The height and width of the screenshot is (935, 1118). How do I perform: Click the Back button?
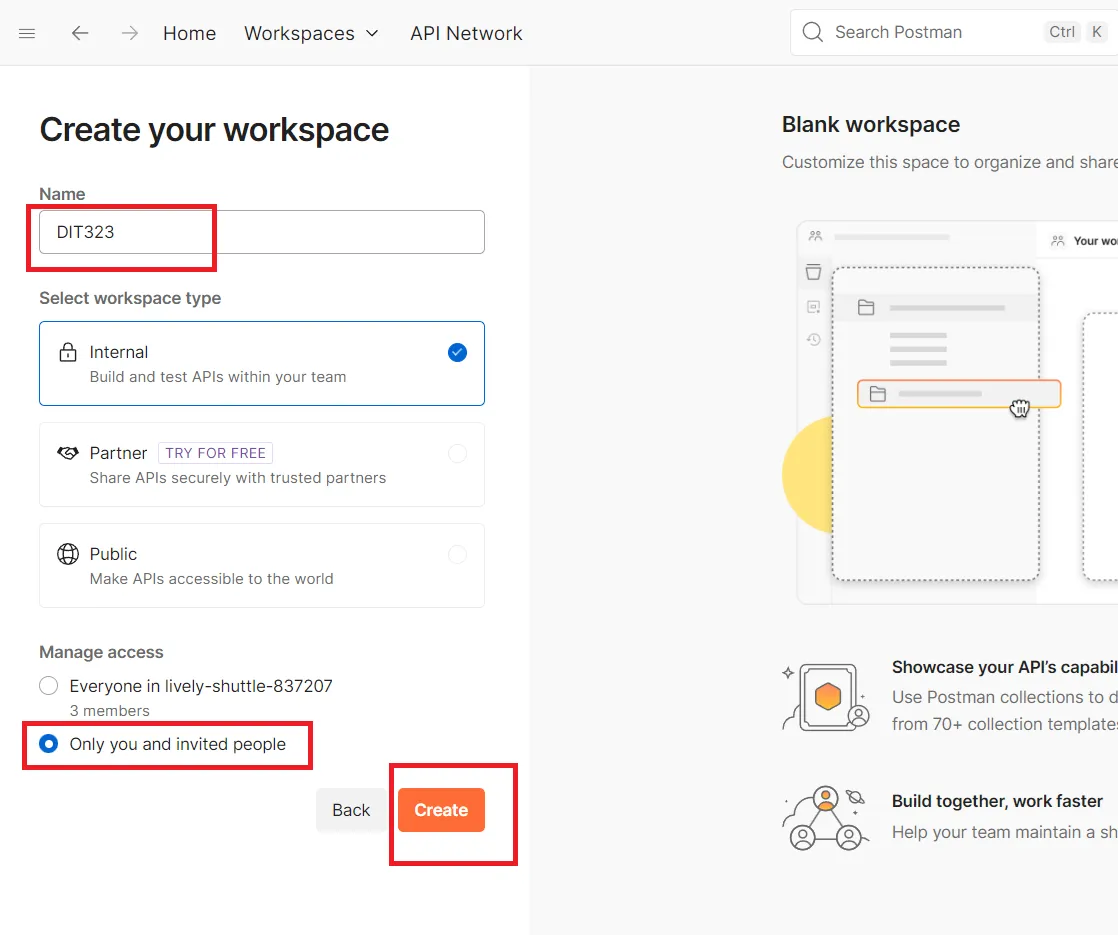click(352, 809)
